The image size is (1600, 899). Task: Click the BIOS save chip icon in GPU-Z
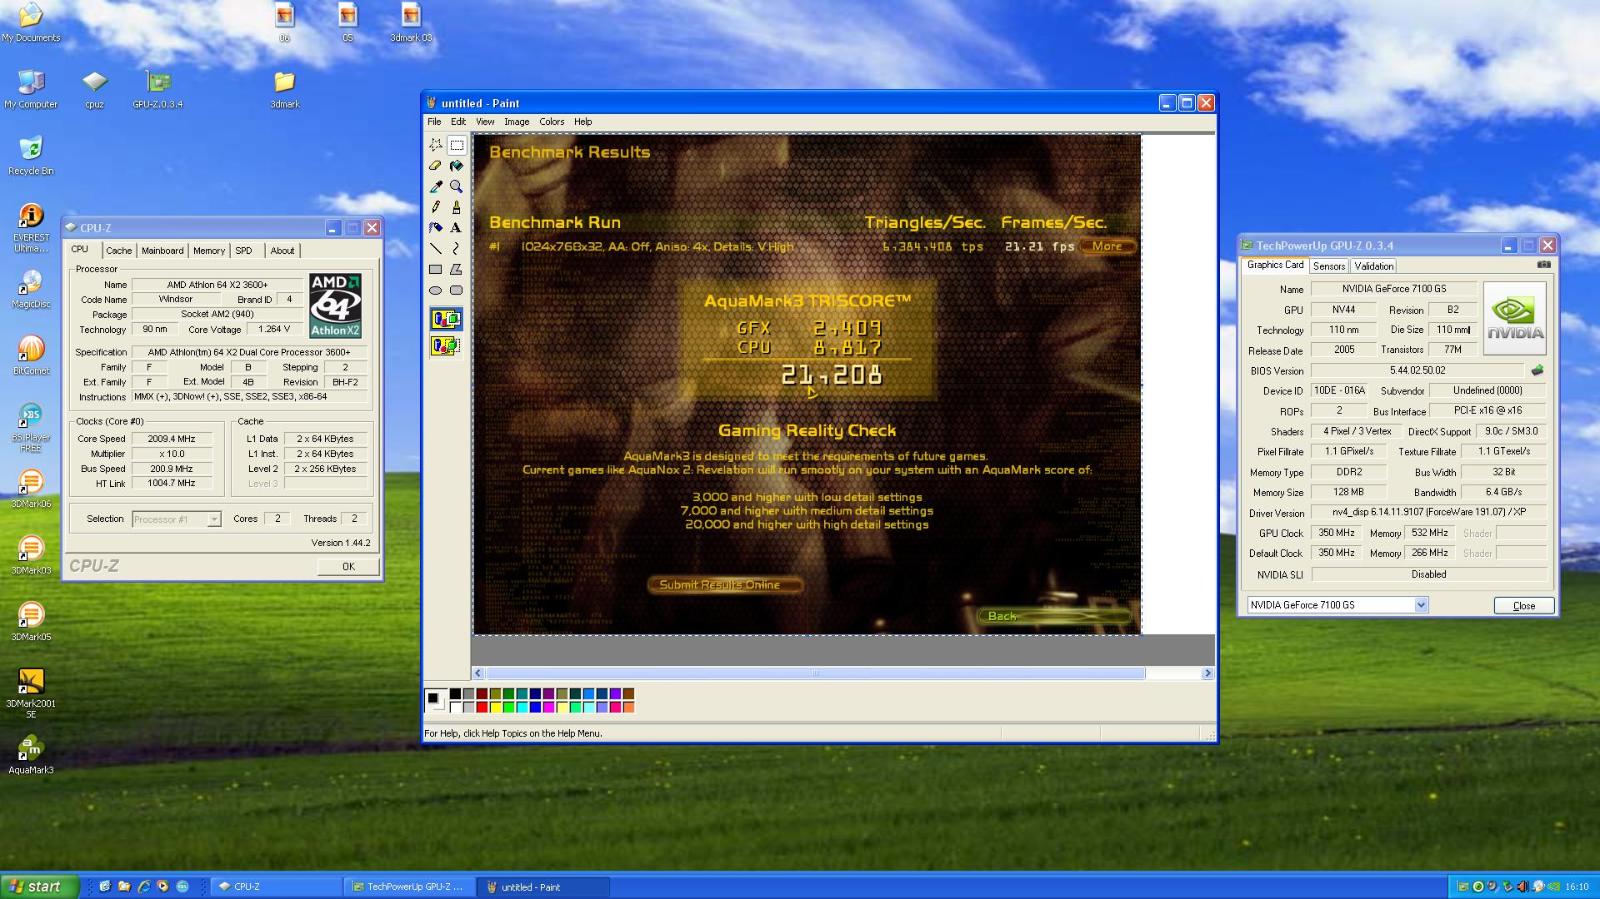pyautogui.click(x=1537, y=370)
